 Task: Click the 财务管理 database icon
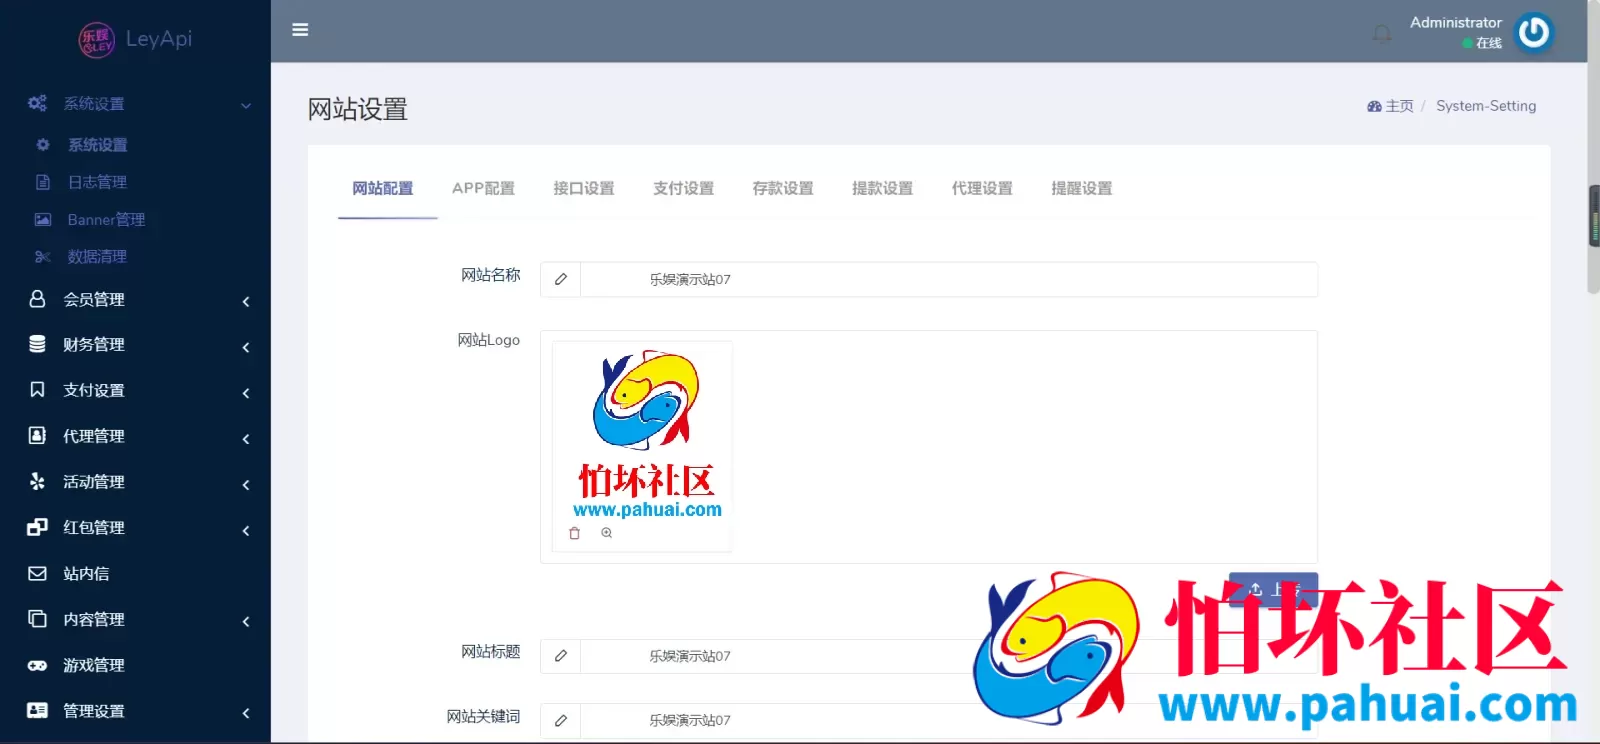pyautogui.click(x=37, y=344)
